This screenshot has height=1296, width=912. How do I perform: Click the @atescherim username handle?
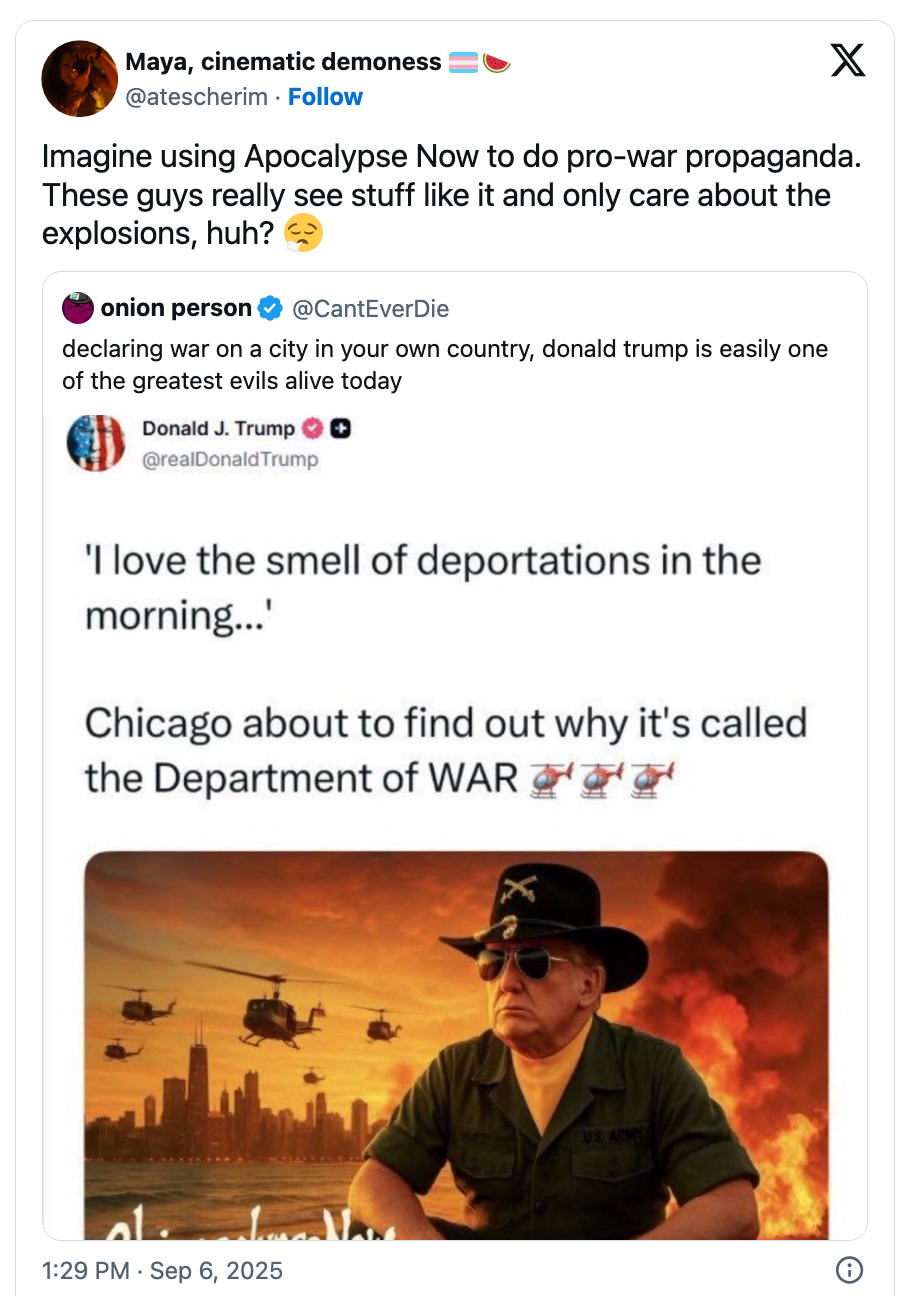(191, 97)
